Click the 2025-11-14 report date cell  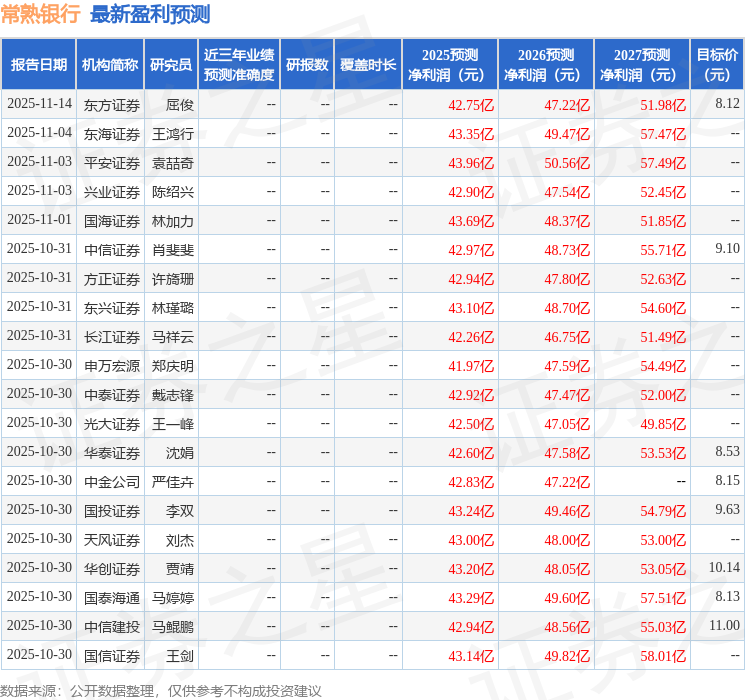click(39, 104)
